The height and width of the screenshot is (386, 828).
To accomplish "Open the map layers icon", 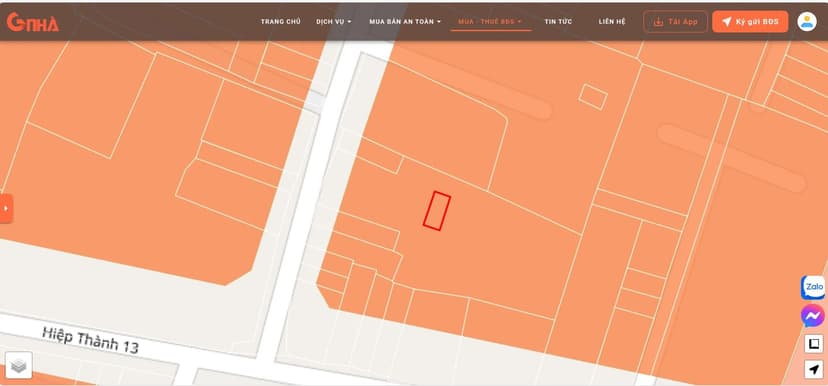I will (18, 365).
